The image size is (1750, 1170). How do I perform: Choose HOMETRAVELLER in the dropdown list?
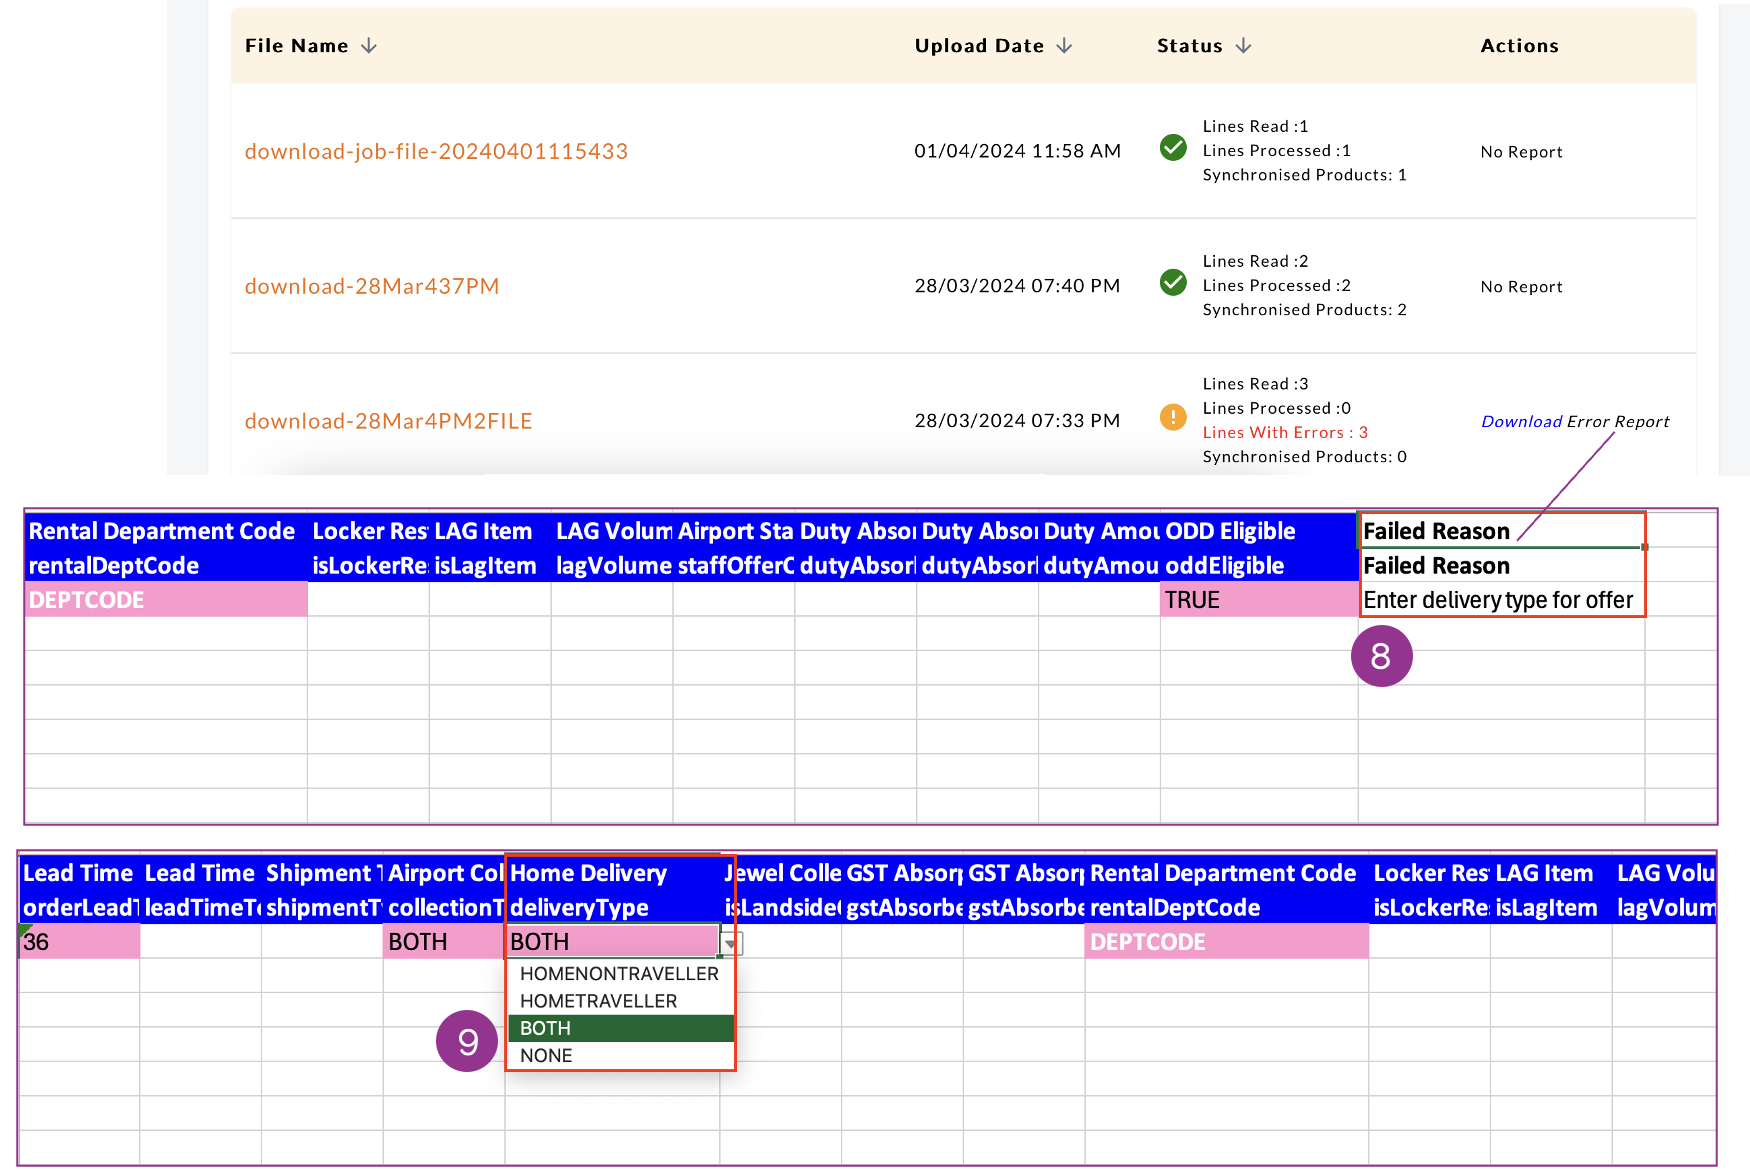point(598,1001)
